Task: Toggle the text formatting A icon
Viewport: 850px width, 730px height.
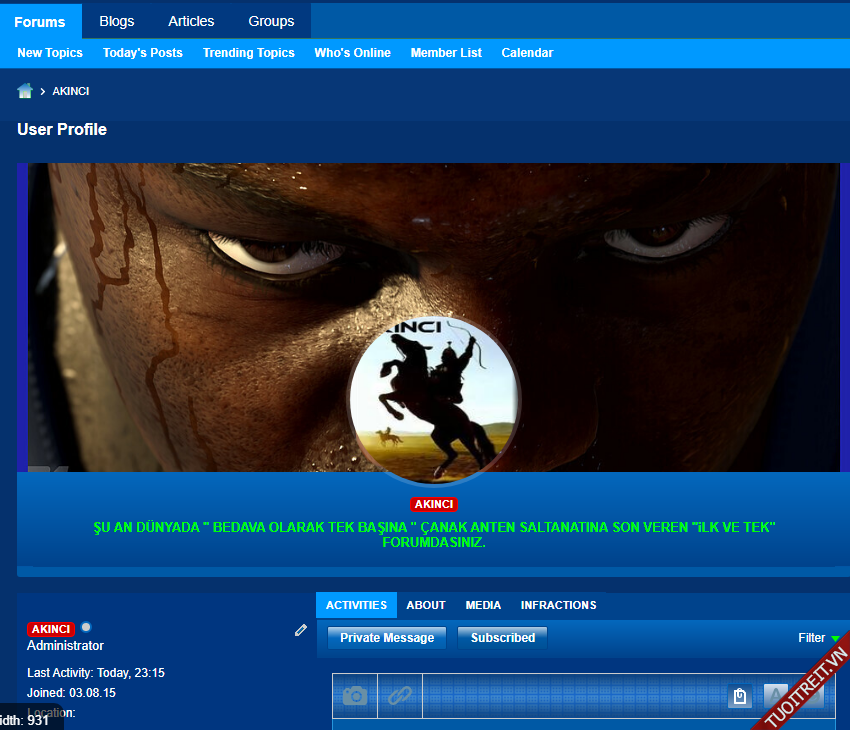Action: tap(776, 695)
